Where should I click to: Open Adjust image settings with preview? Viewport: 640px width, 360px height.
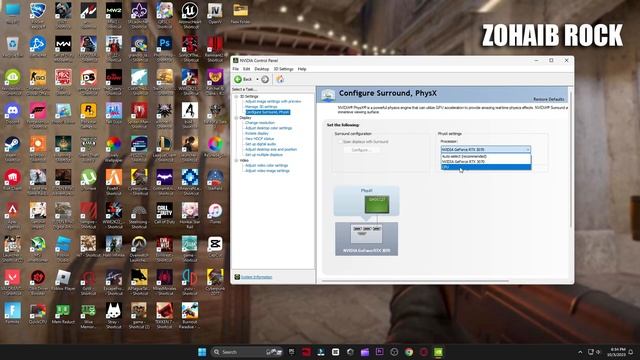click(273, 101)
